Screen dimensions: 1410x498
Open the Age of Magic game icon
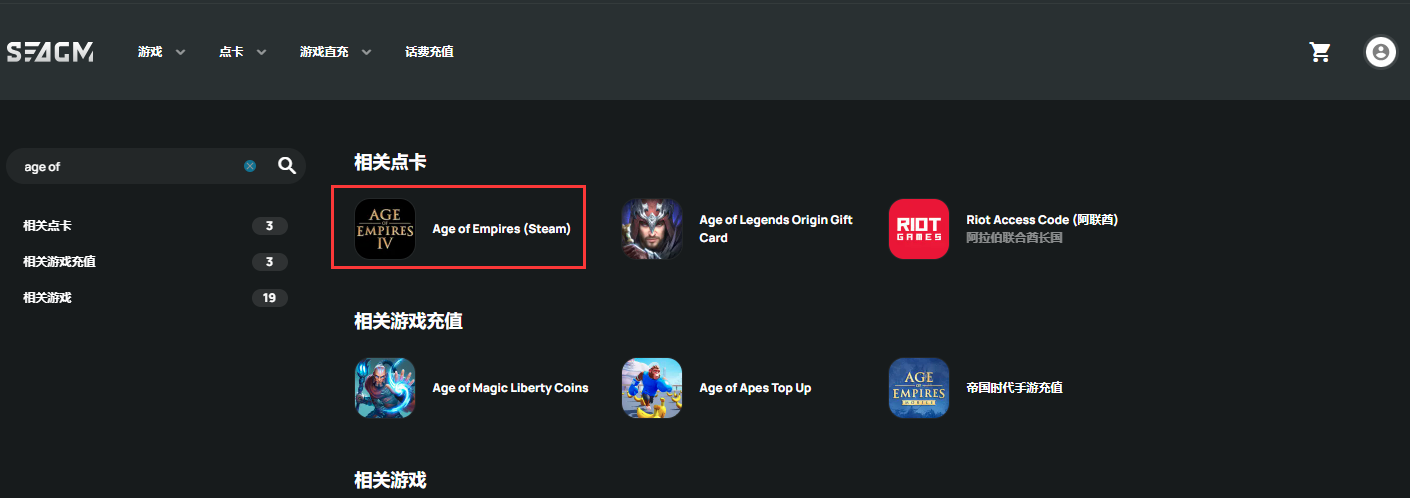(x=385, y=388)
